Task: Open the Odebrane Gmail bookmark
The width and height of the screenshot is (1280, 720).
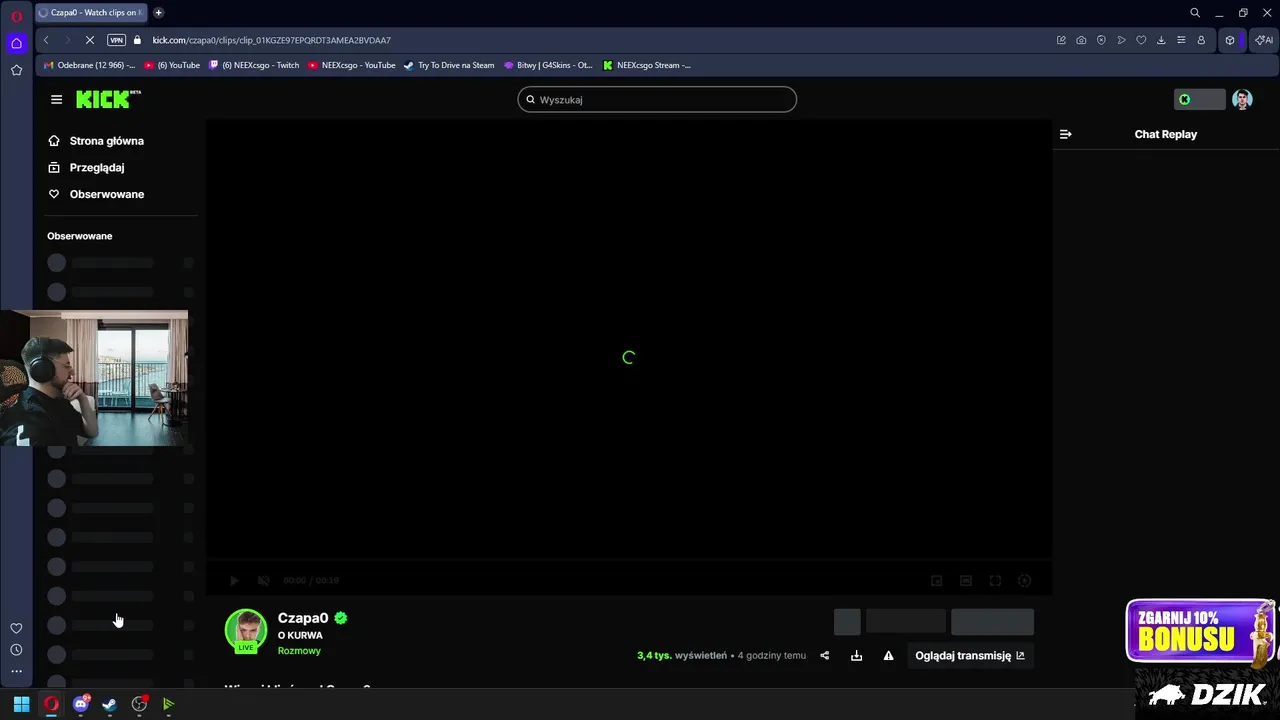Action: tap(89, 65)
